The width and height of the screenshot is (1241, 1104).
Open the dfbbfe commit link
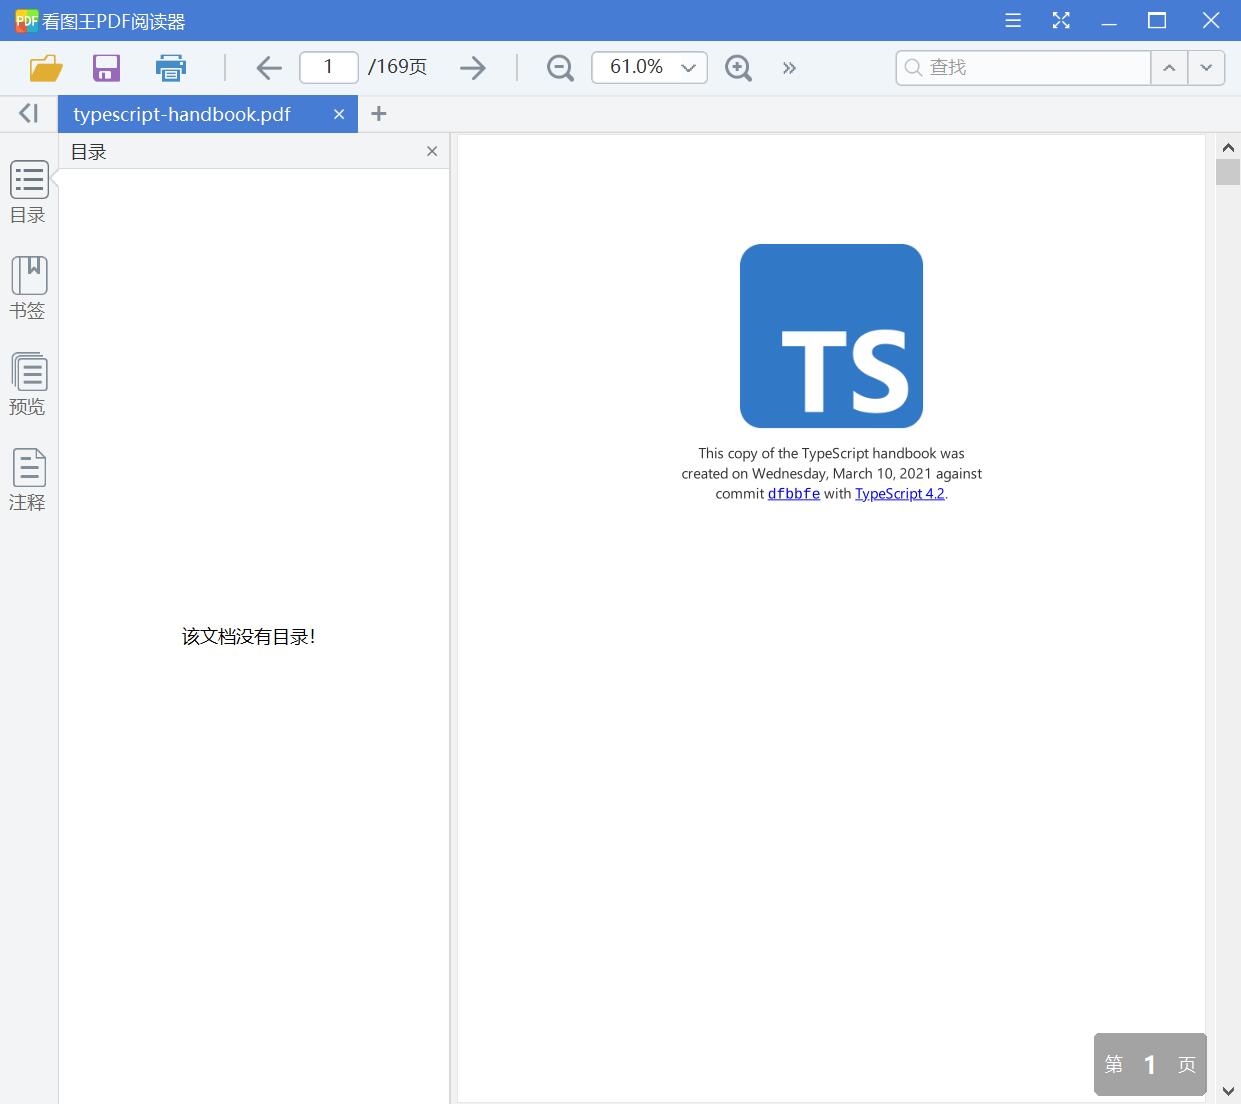click(793, 493)
